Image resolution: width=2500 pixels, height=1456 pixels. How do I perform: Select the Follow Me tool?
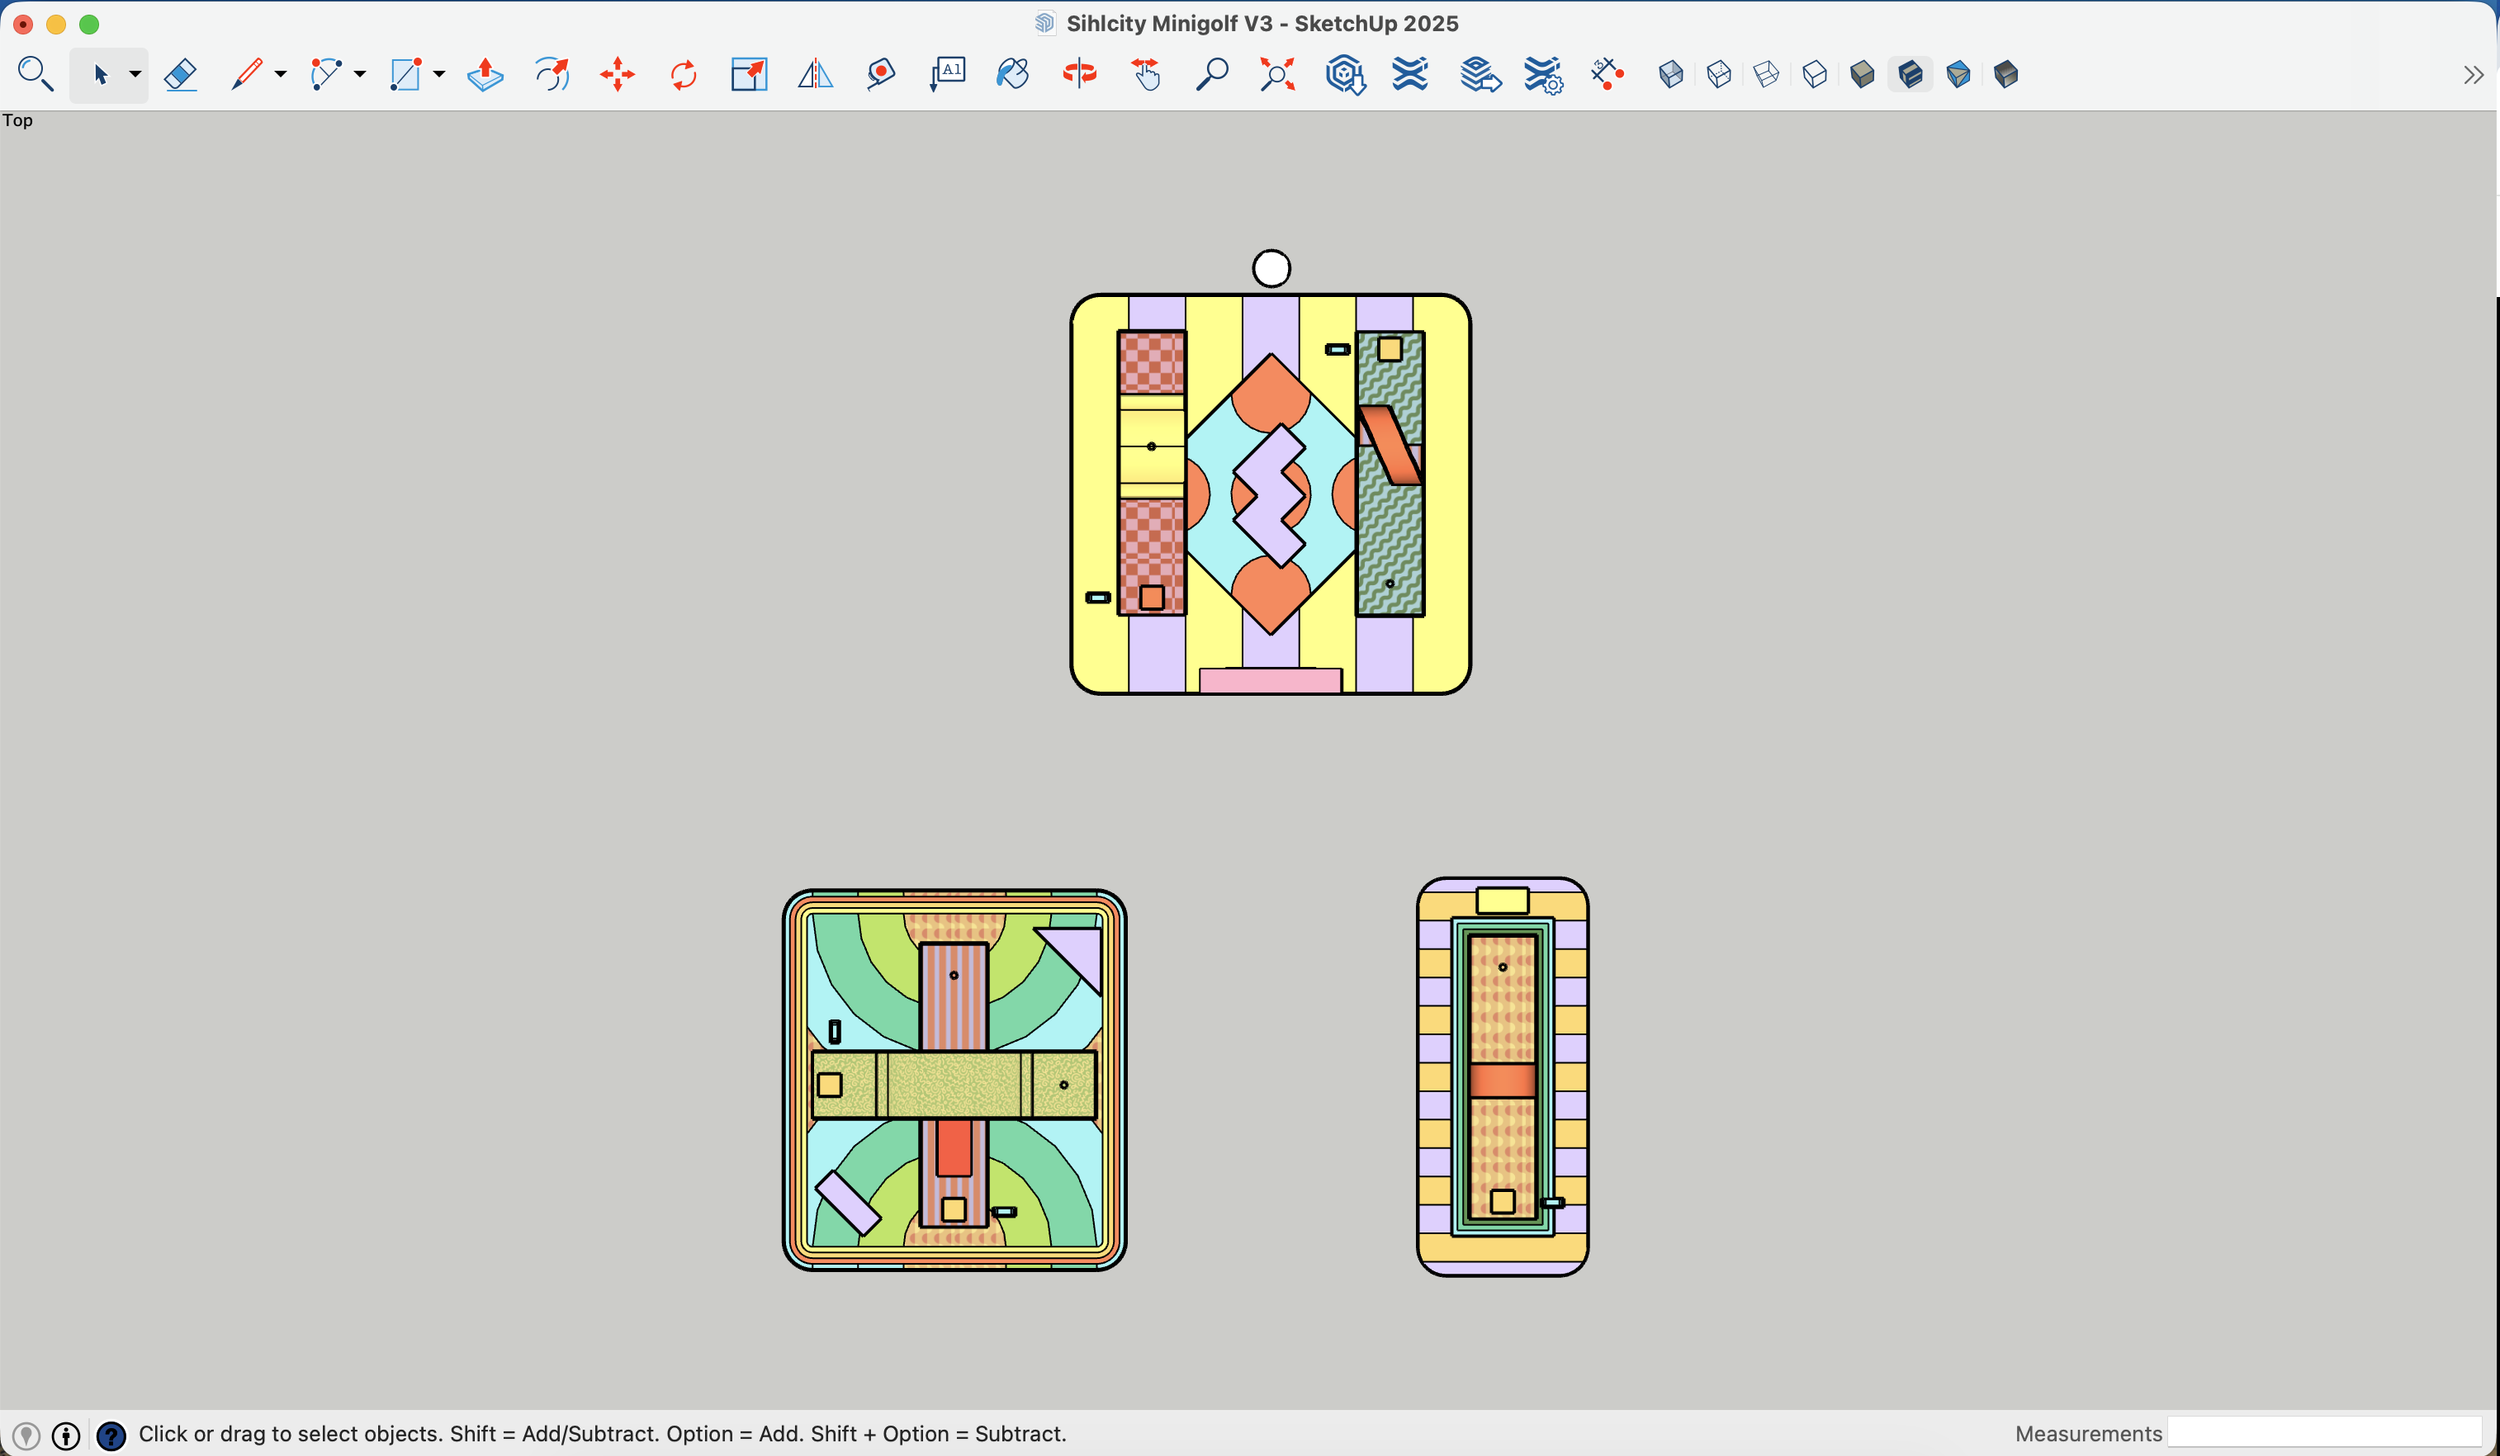coord(551,75)
